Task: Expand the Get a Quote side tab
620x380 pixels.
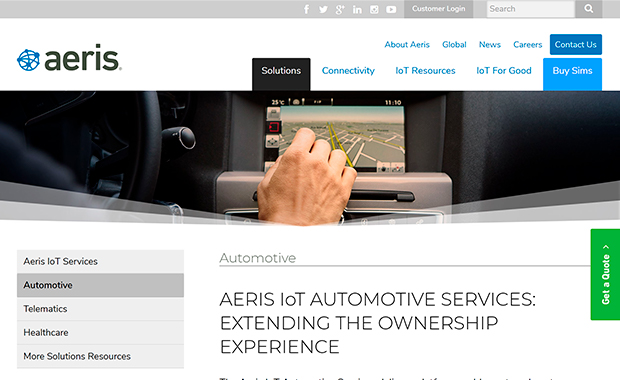Action: pyautogui.click(x=605, y=274)
